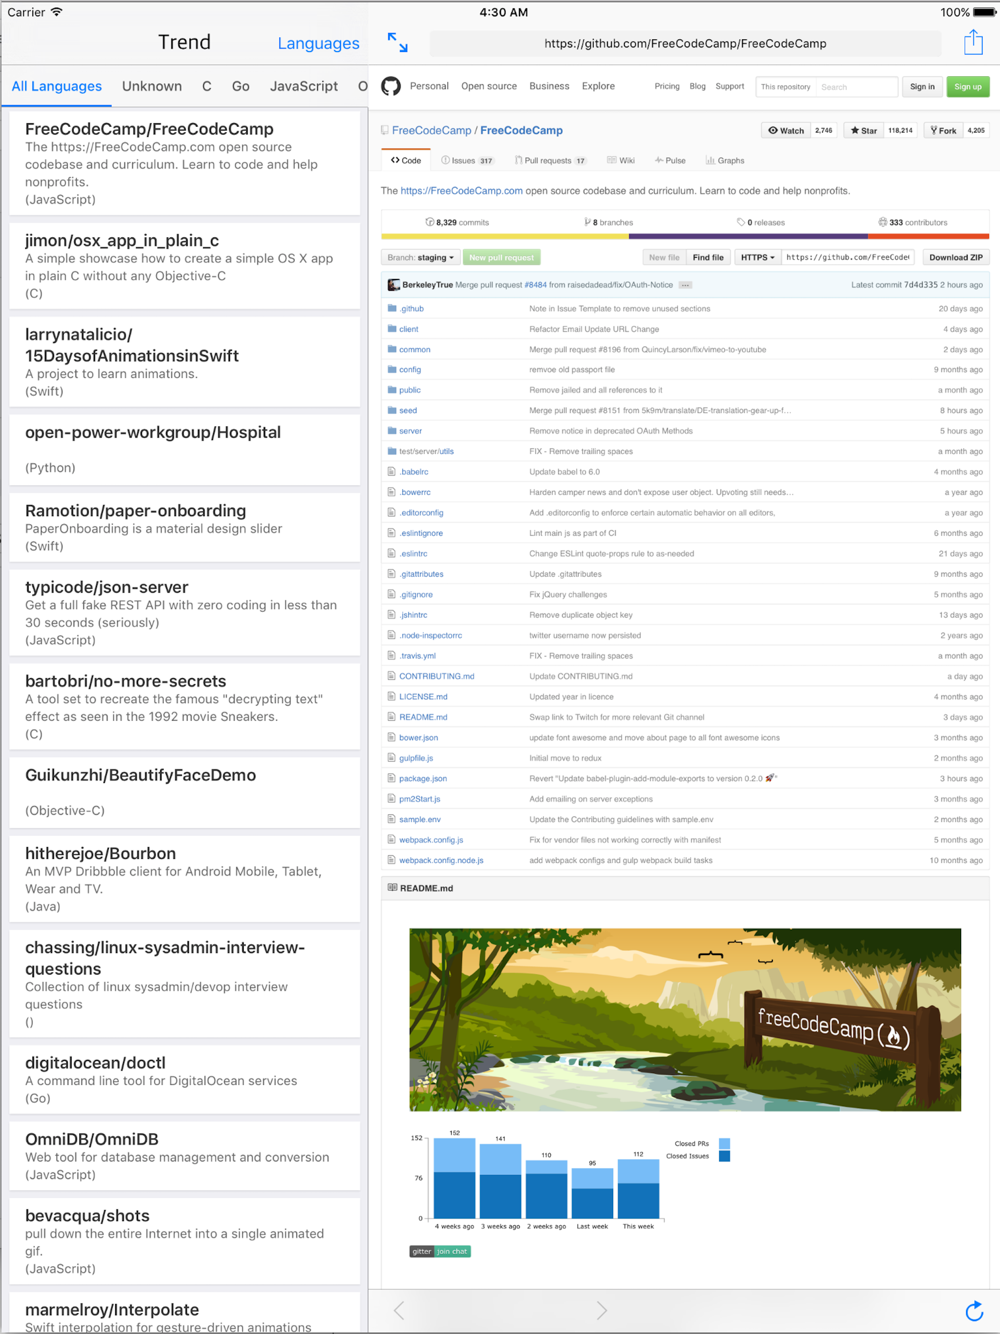Expand the commit message ellipsis
The image size is (1000, 1334).
point(685,285)
